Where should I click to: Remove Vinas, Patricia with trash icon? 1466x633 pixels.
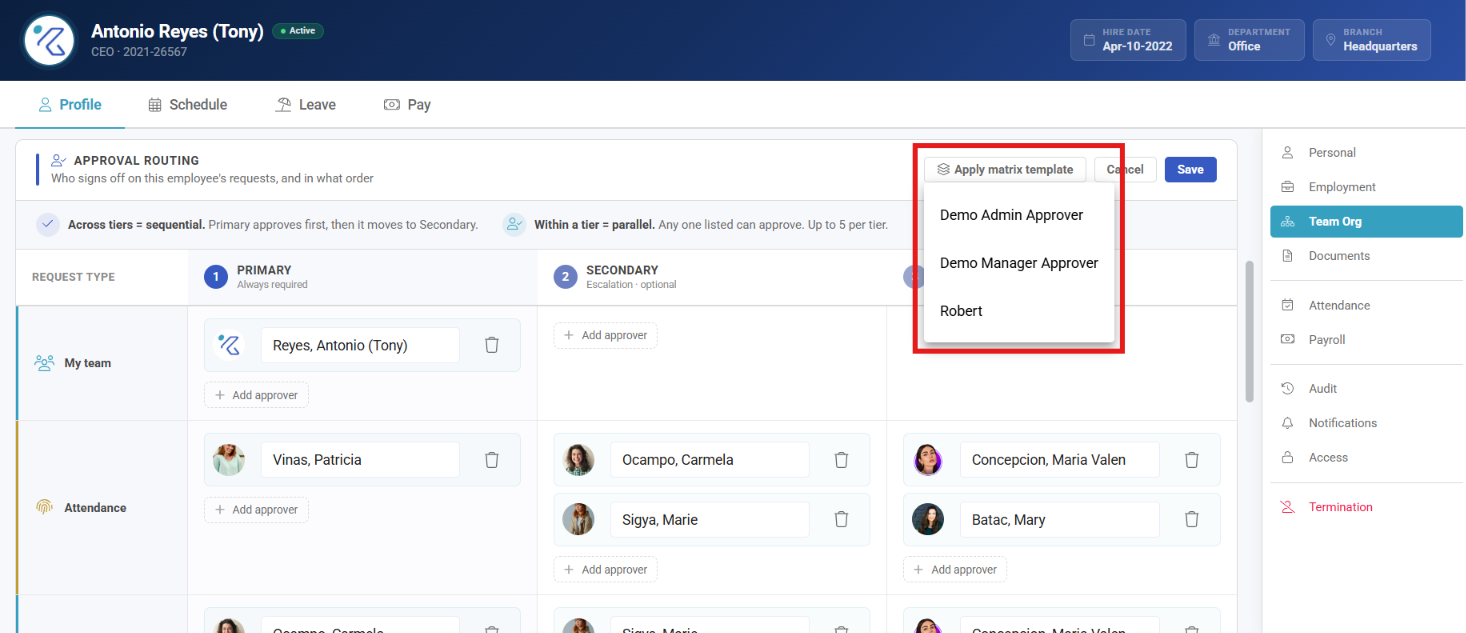coord(492,460)
